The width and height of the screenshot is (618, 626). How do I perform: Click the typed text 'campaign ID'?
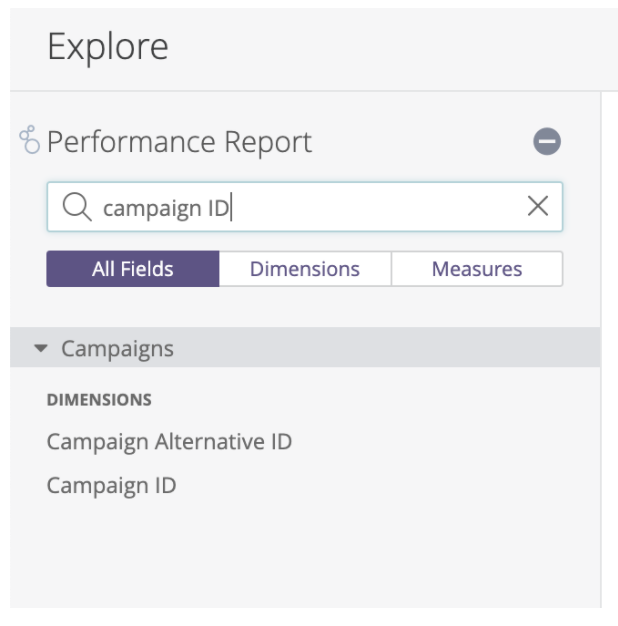click(x=165, y=208)
